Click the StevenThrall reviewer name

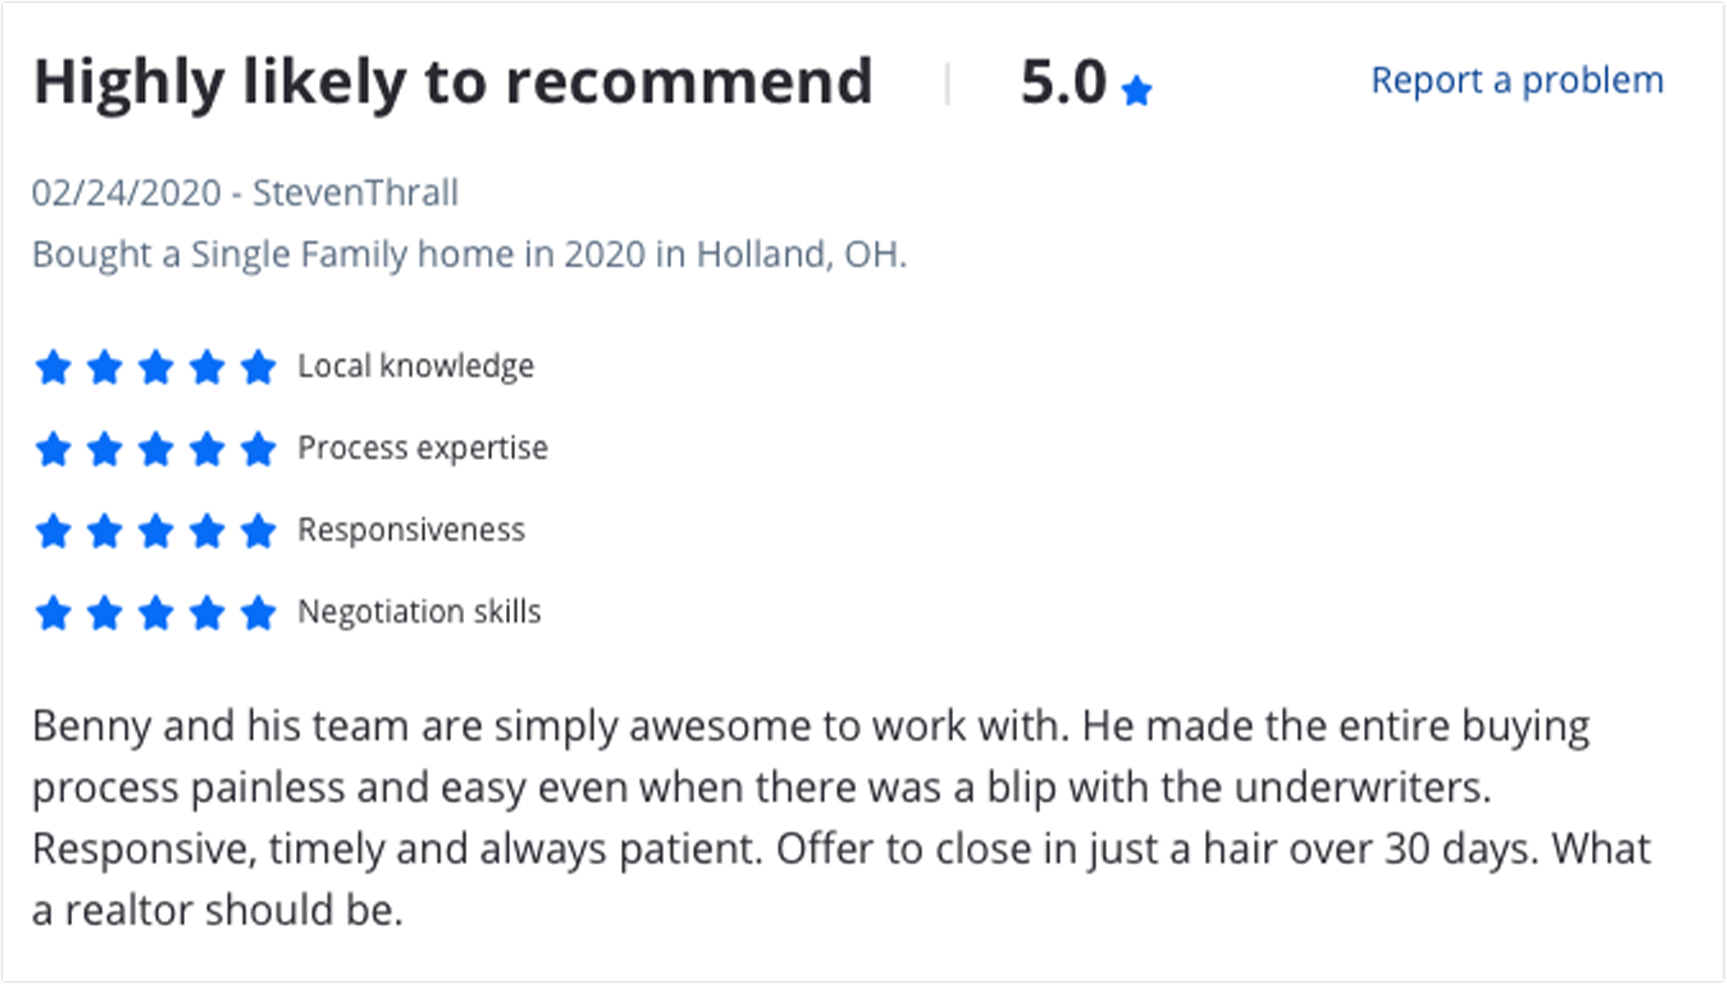355,192
